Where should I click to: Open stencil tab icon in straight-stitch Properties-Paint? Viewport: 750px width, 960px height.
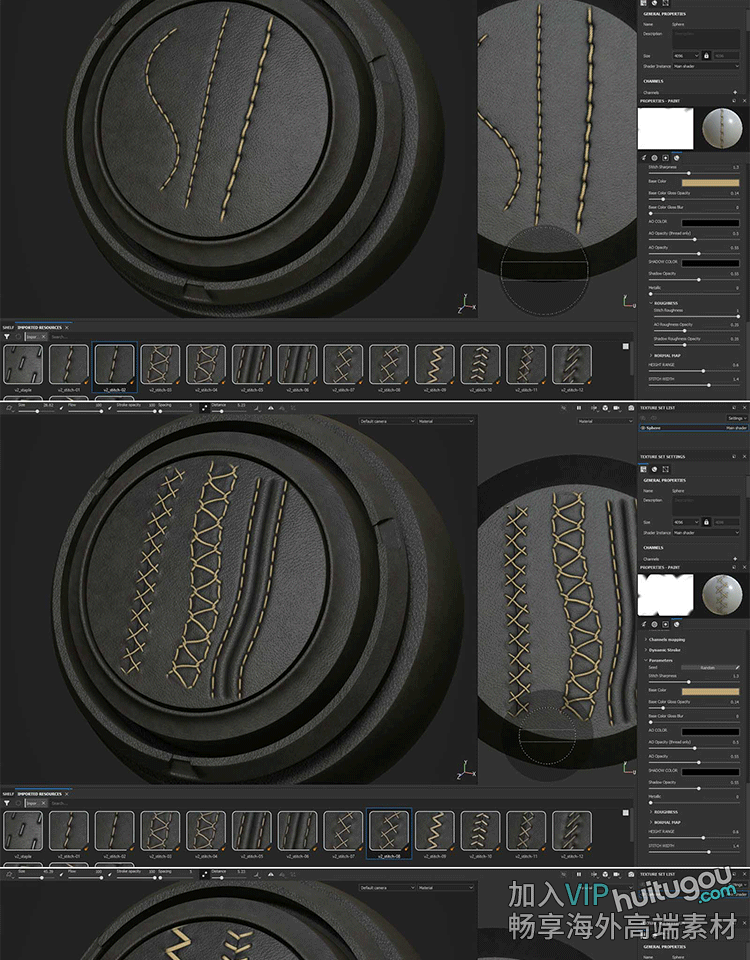[x=666, y=158]
